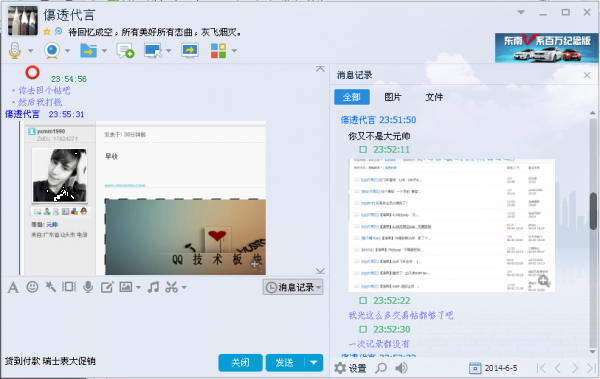The image size is (600, 379).
Task: Expand the 发送 button dropdown arrow
Action: 314,363
